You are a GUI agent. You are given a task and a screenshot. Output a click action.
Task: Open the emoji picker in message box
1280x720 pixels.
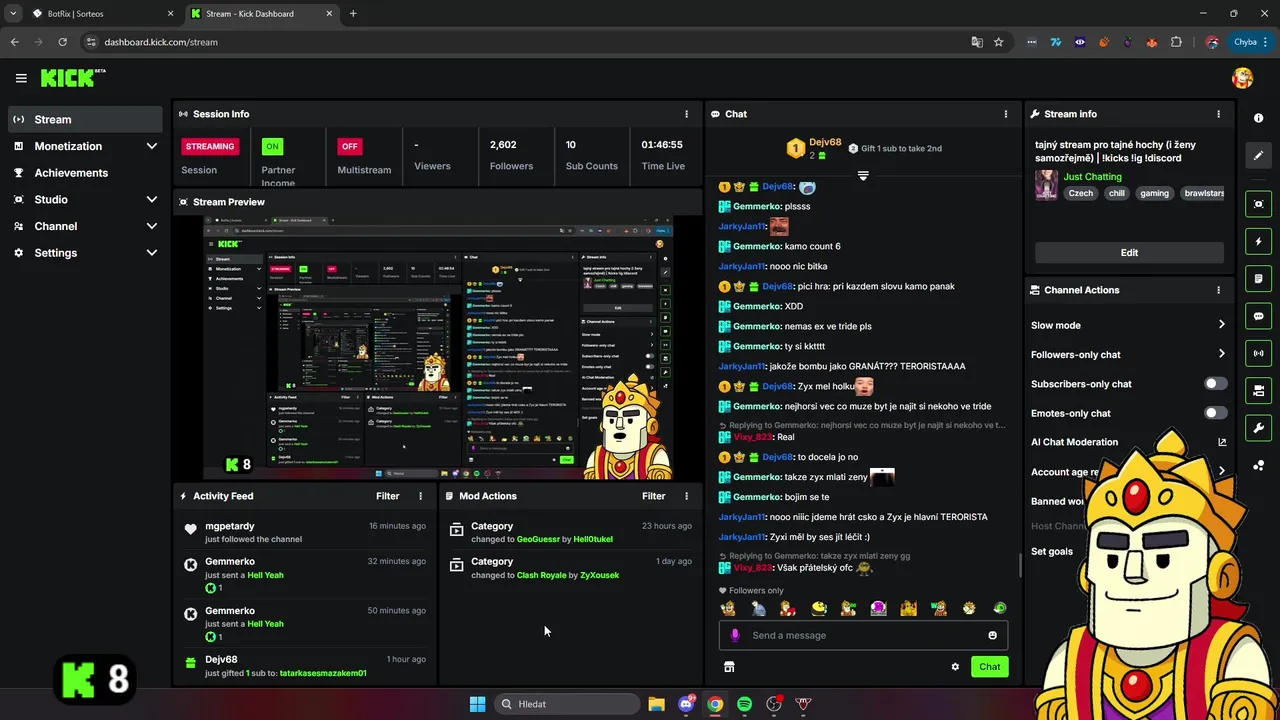(x=992, y=635)
